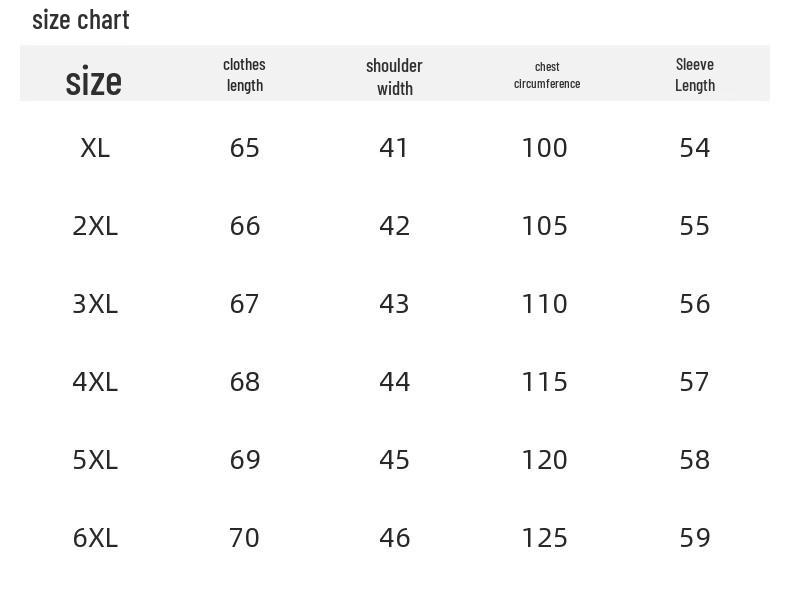Viewport: 790px width, 615px height.
Task: Select the 4XL size row label
Action: [x=95, y=382]
